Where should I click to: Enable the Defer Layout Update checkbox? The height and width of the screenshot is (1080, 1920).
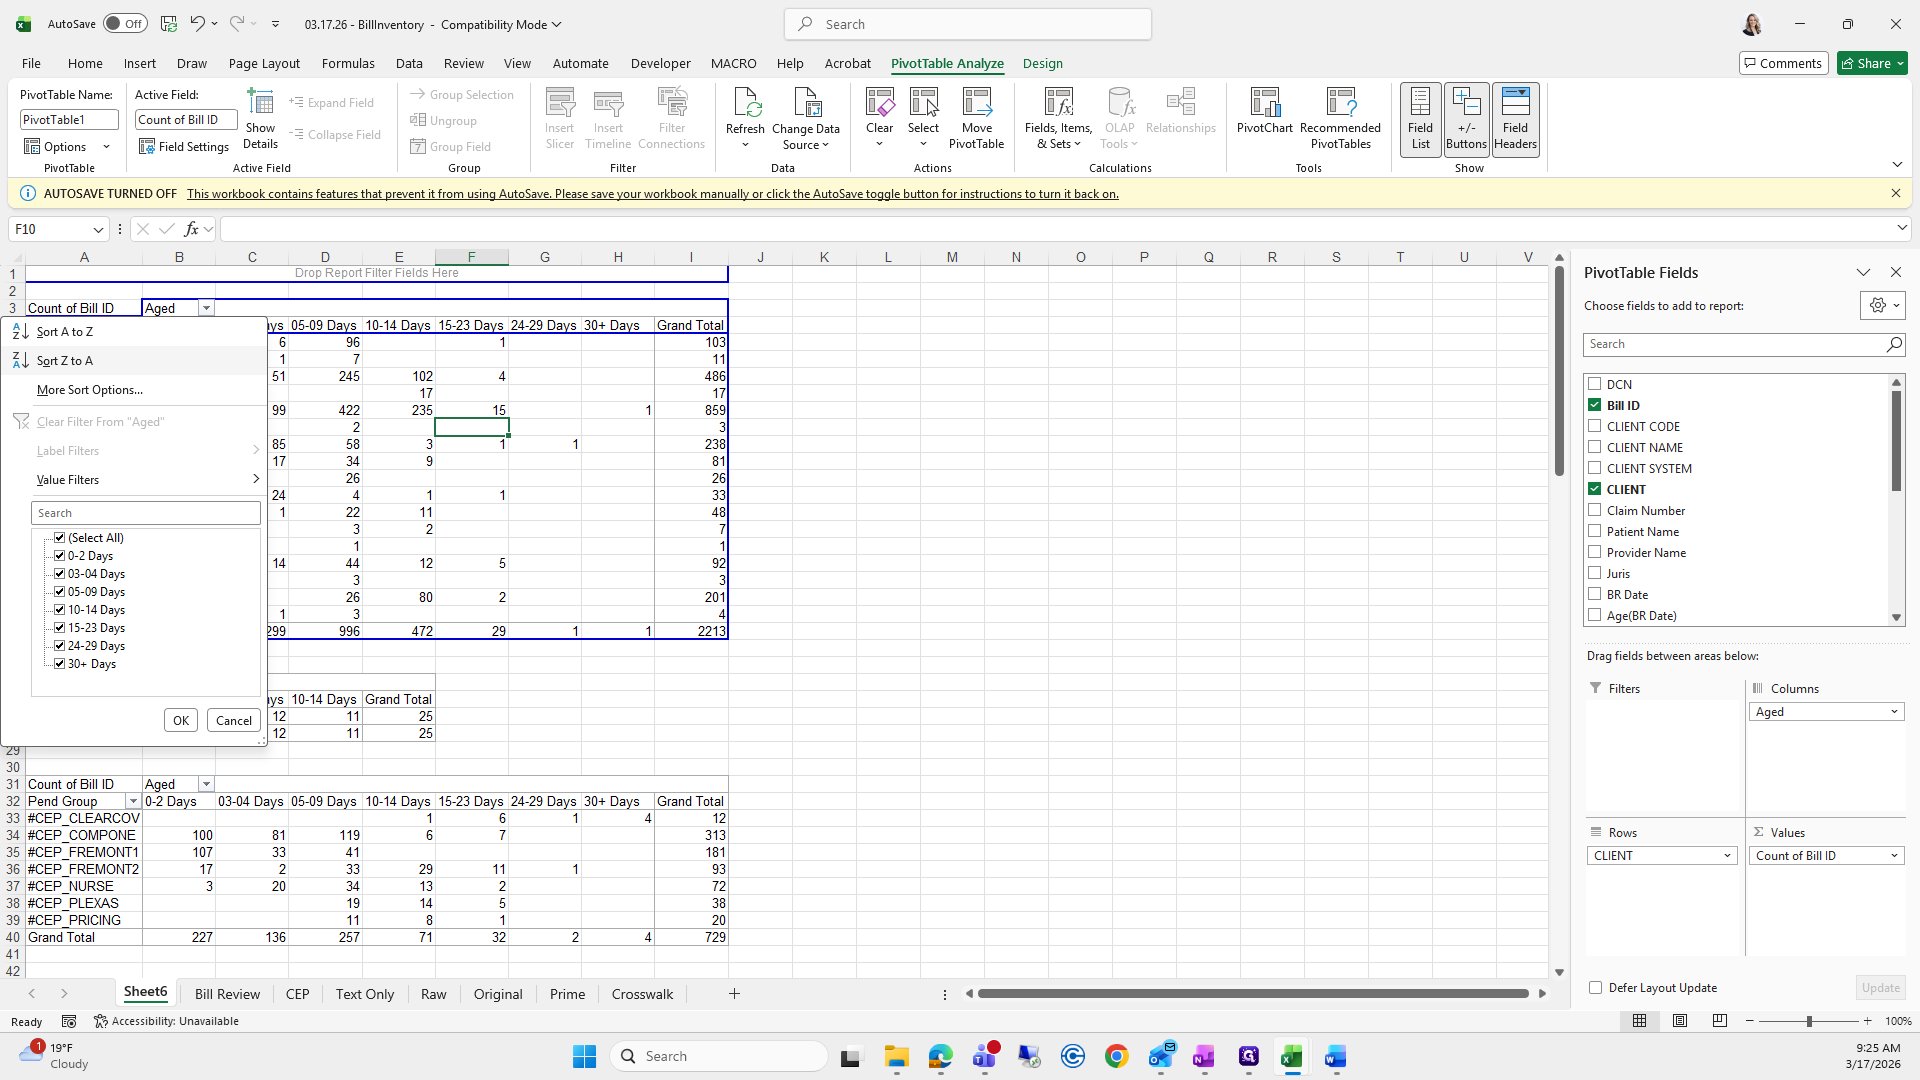tap(1596, 988)
